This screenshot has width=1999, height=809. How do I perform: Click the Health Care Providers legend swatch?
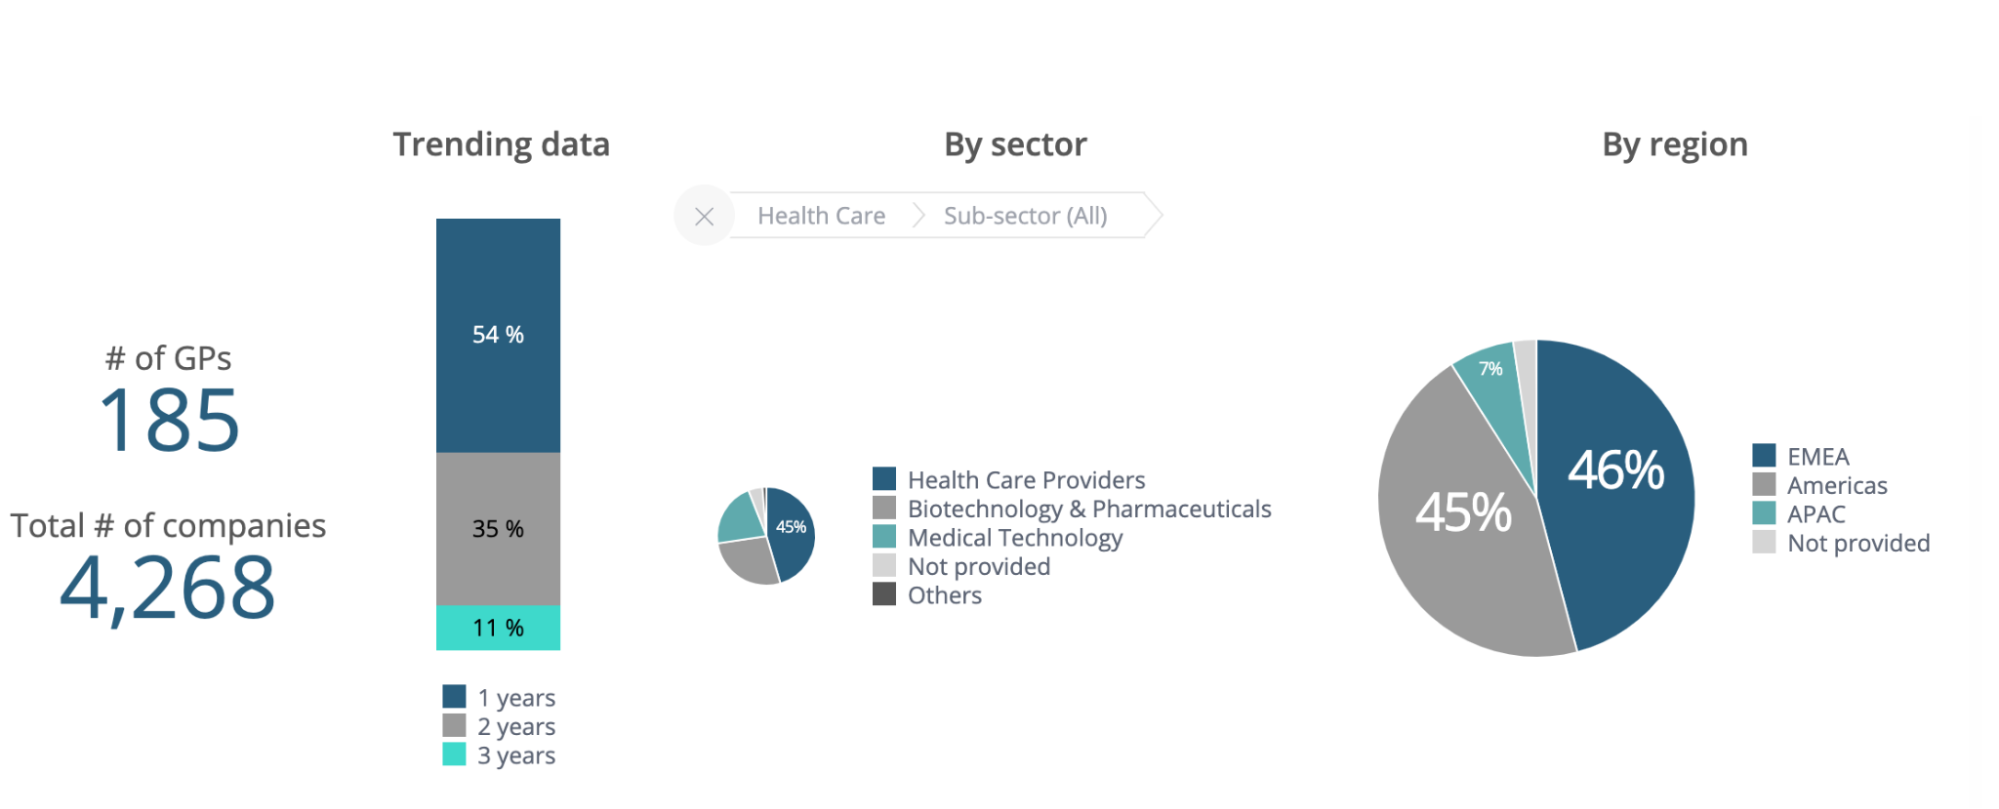[884, 480]
